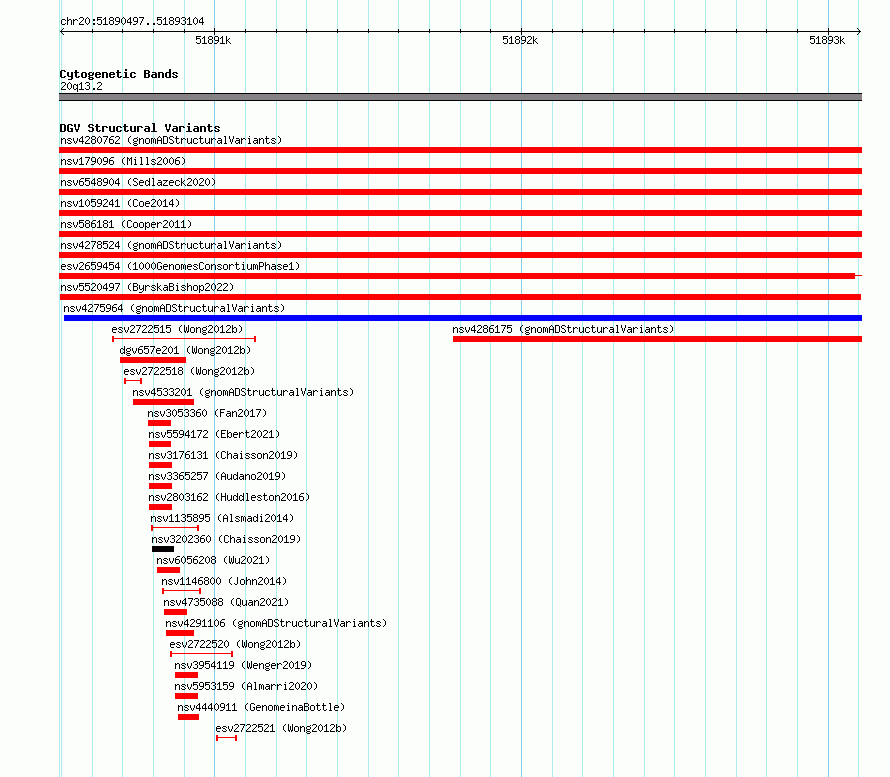
Task: Click nsv2803162 Huddleston2016 label
Action: (x=229, y=497)
